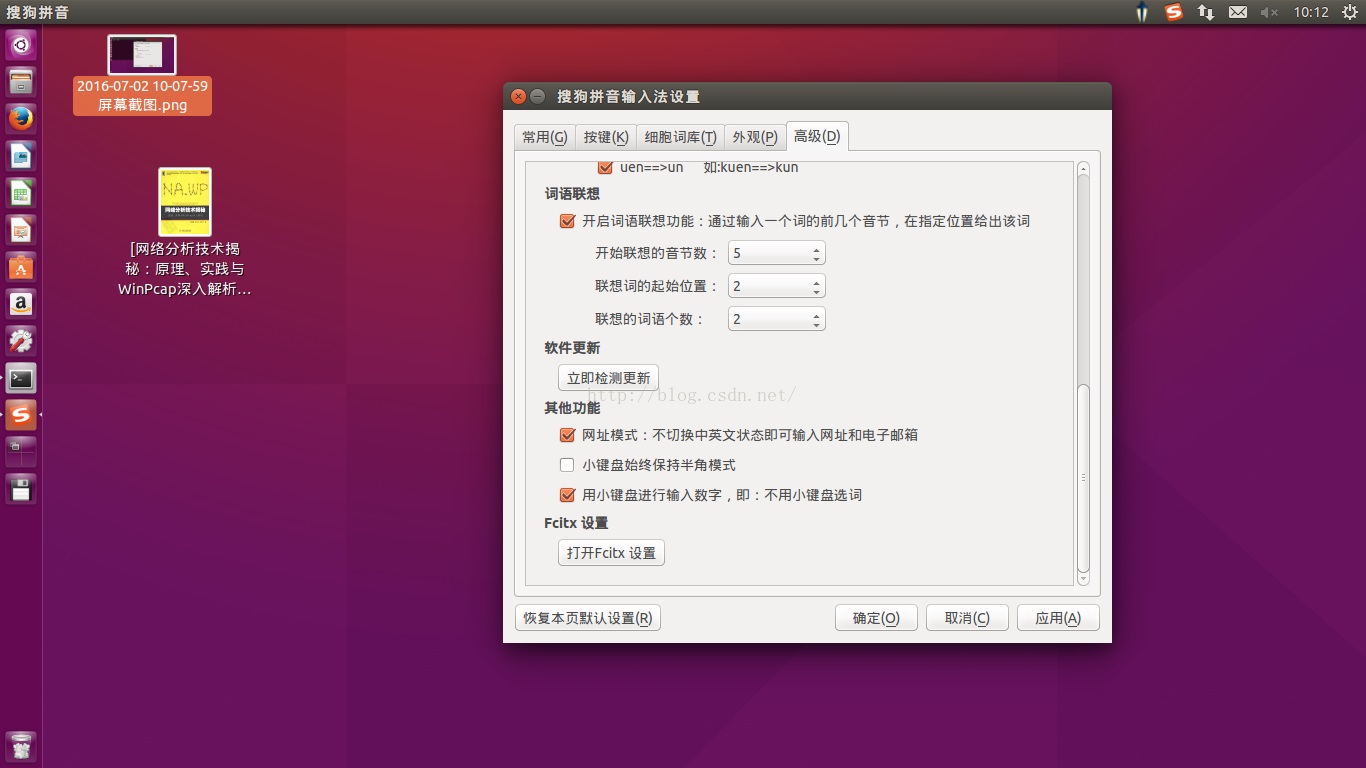Open the muted volume indicator
Image resolution: width=1366 pixels, height=768 pixels.
1270,12
